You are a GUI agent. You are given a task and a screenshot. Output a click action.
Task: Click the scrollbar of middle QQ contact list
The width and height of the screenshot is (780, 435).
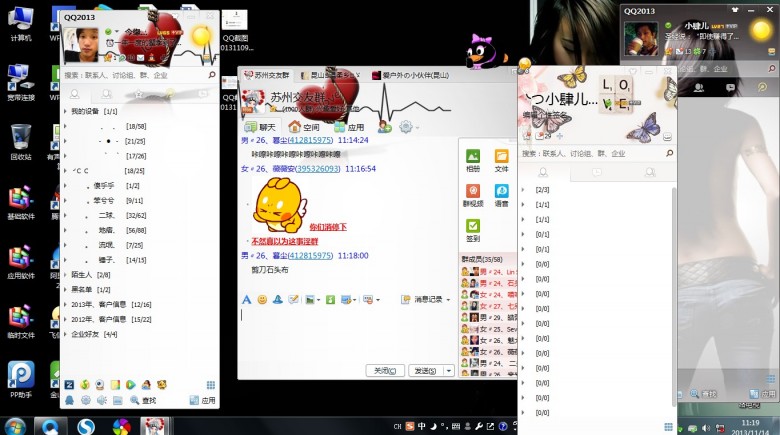(x=674, y=297)
